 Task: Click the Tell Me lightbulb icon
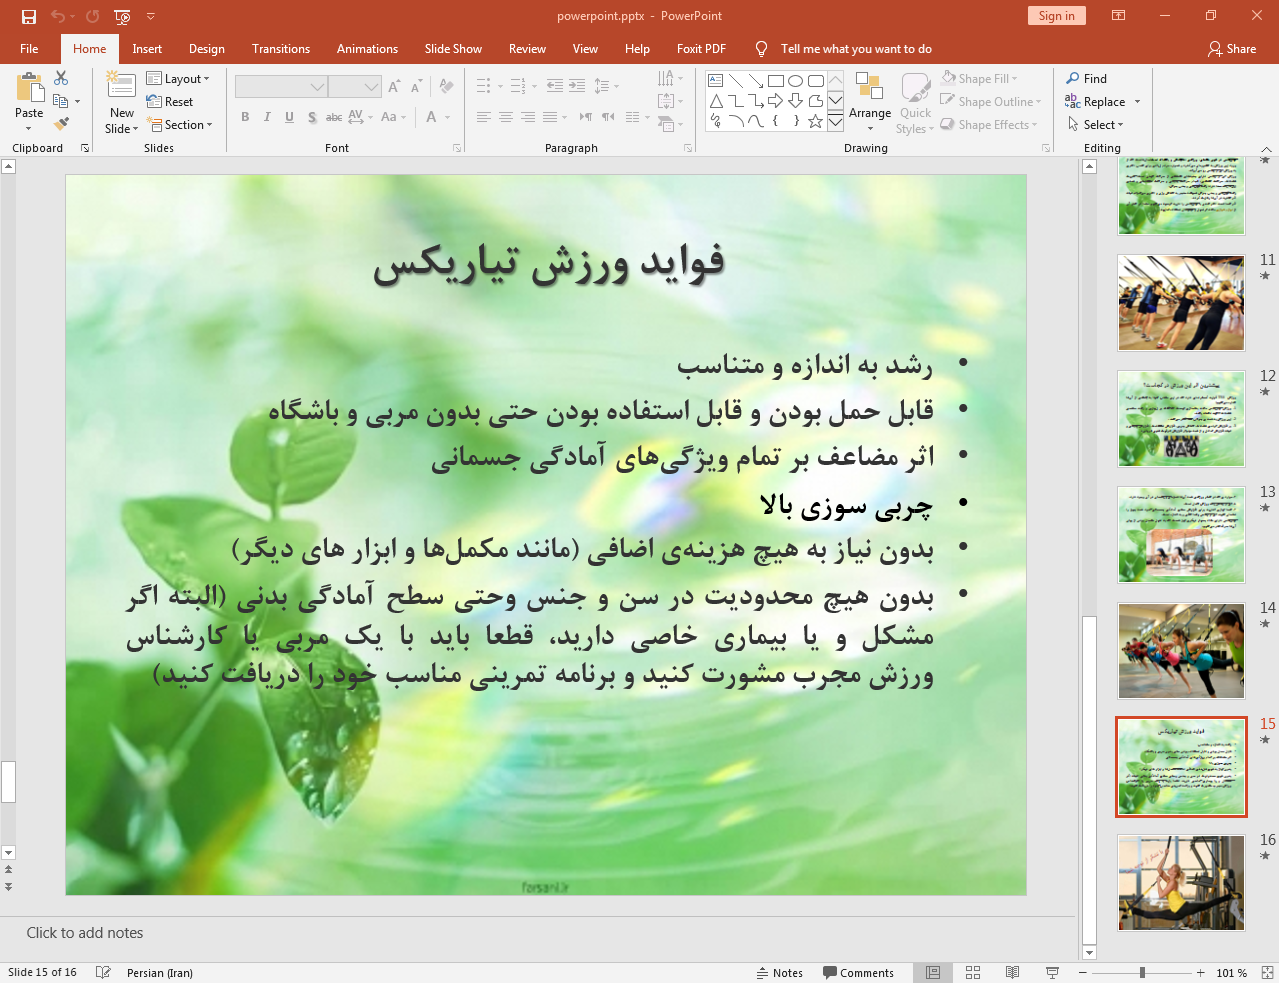(761, 49)
